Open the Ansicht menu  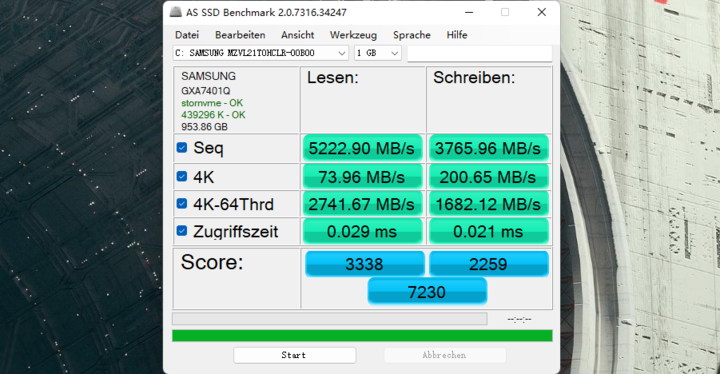tap(298, 35)
